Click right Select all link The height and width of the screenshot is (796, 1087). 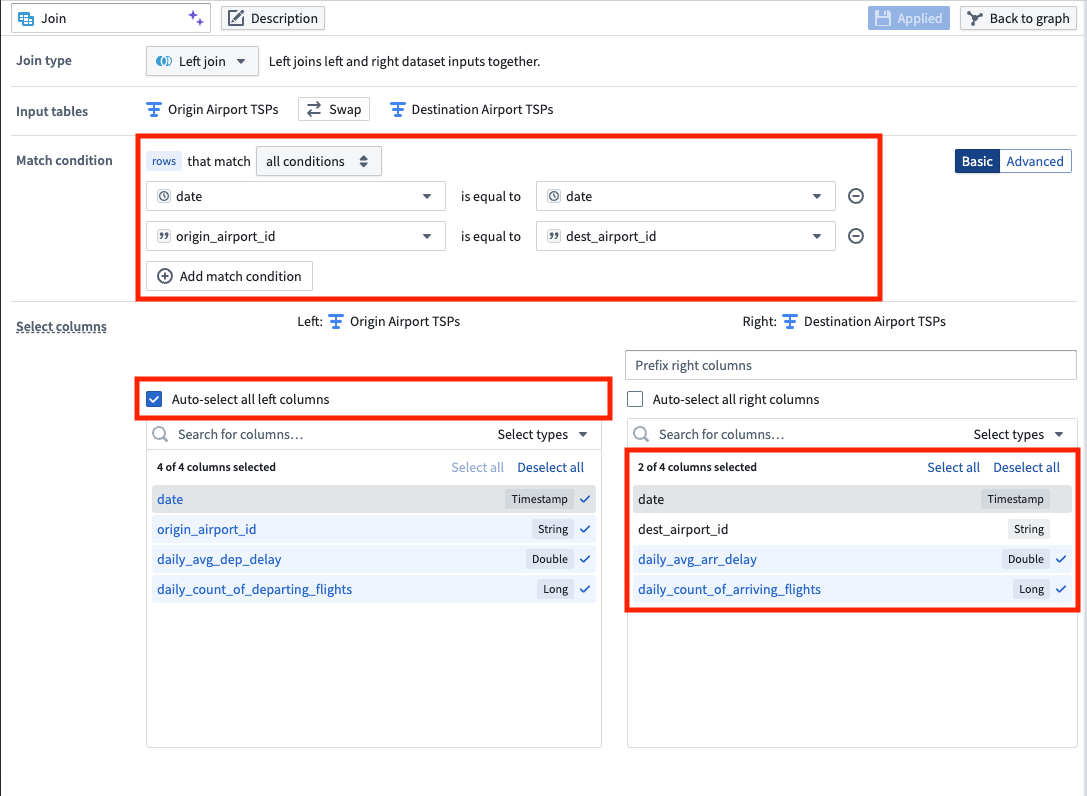click(953, 467)
